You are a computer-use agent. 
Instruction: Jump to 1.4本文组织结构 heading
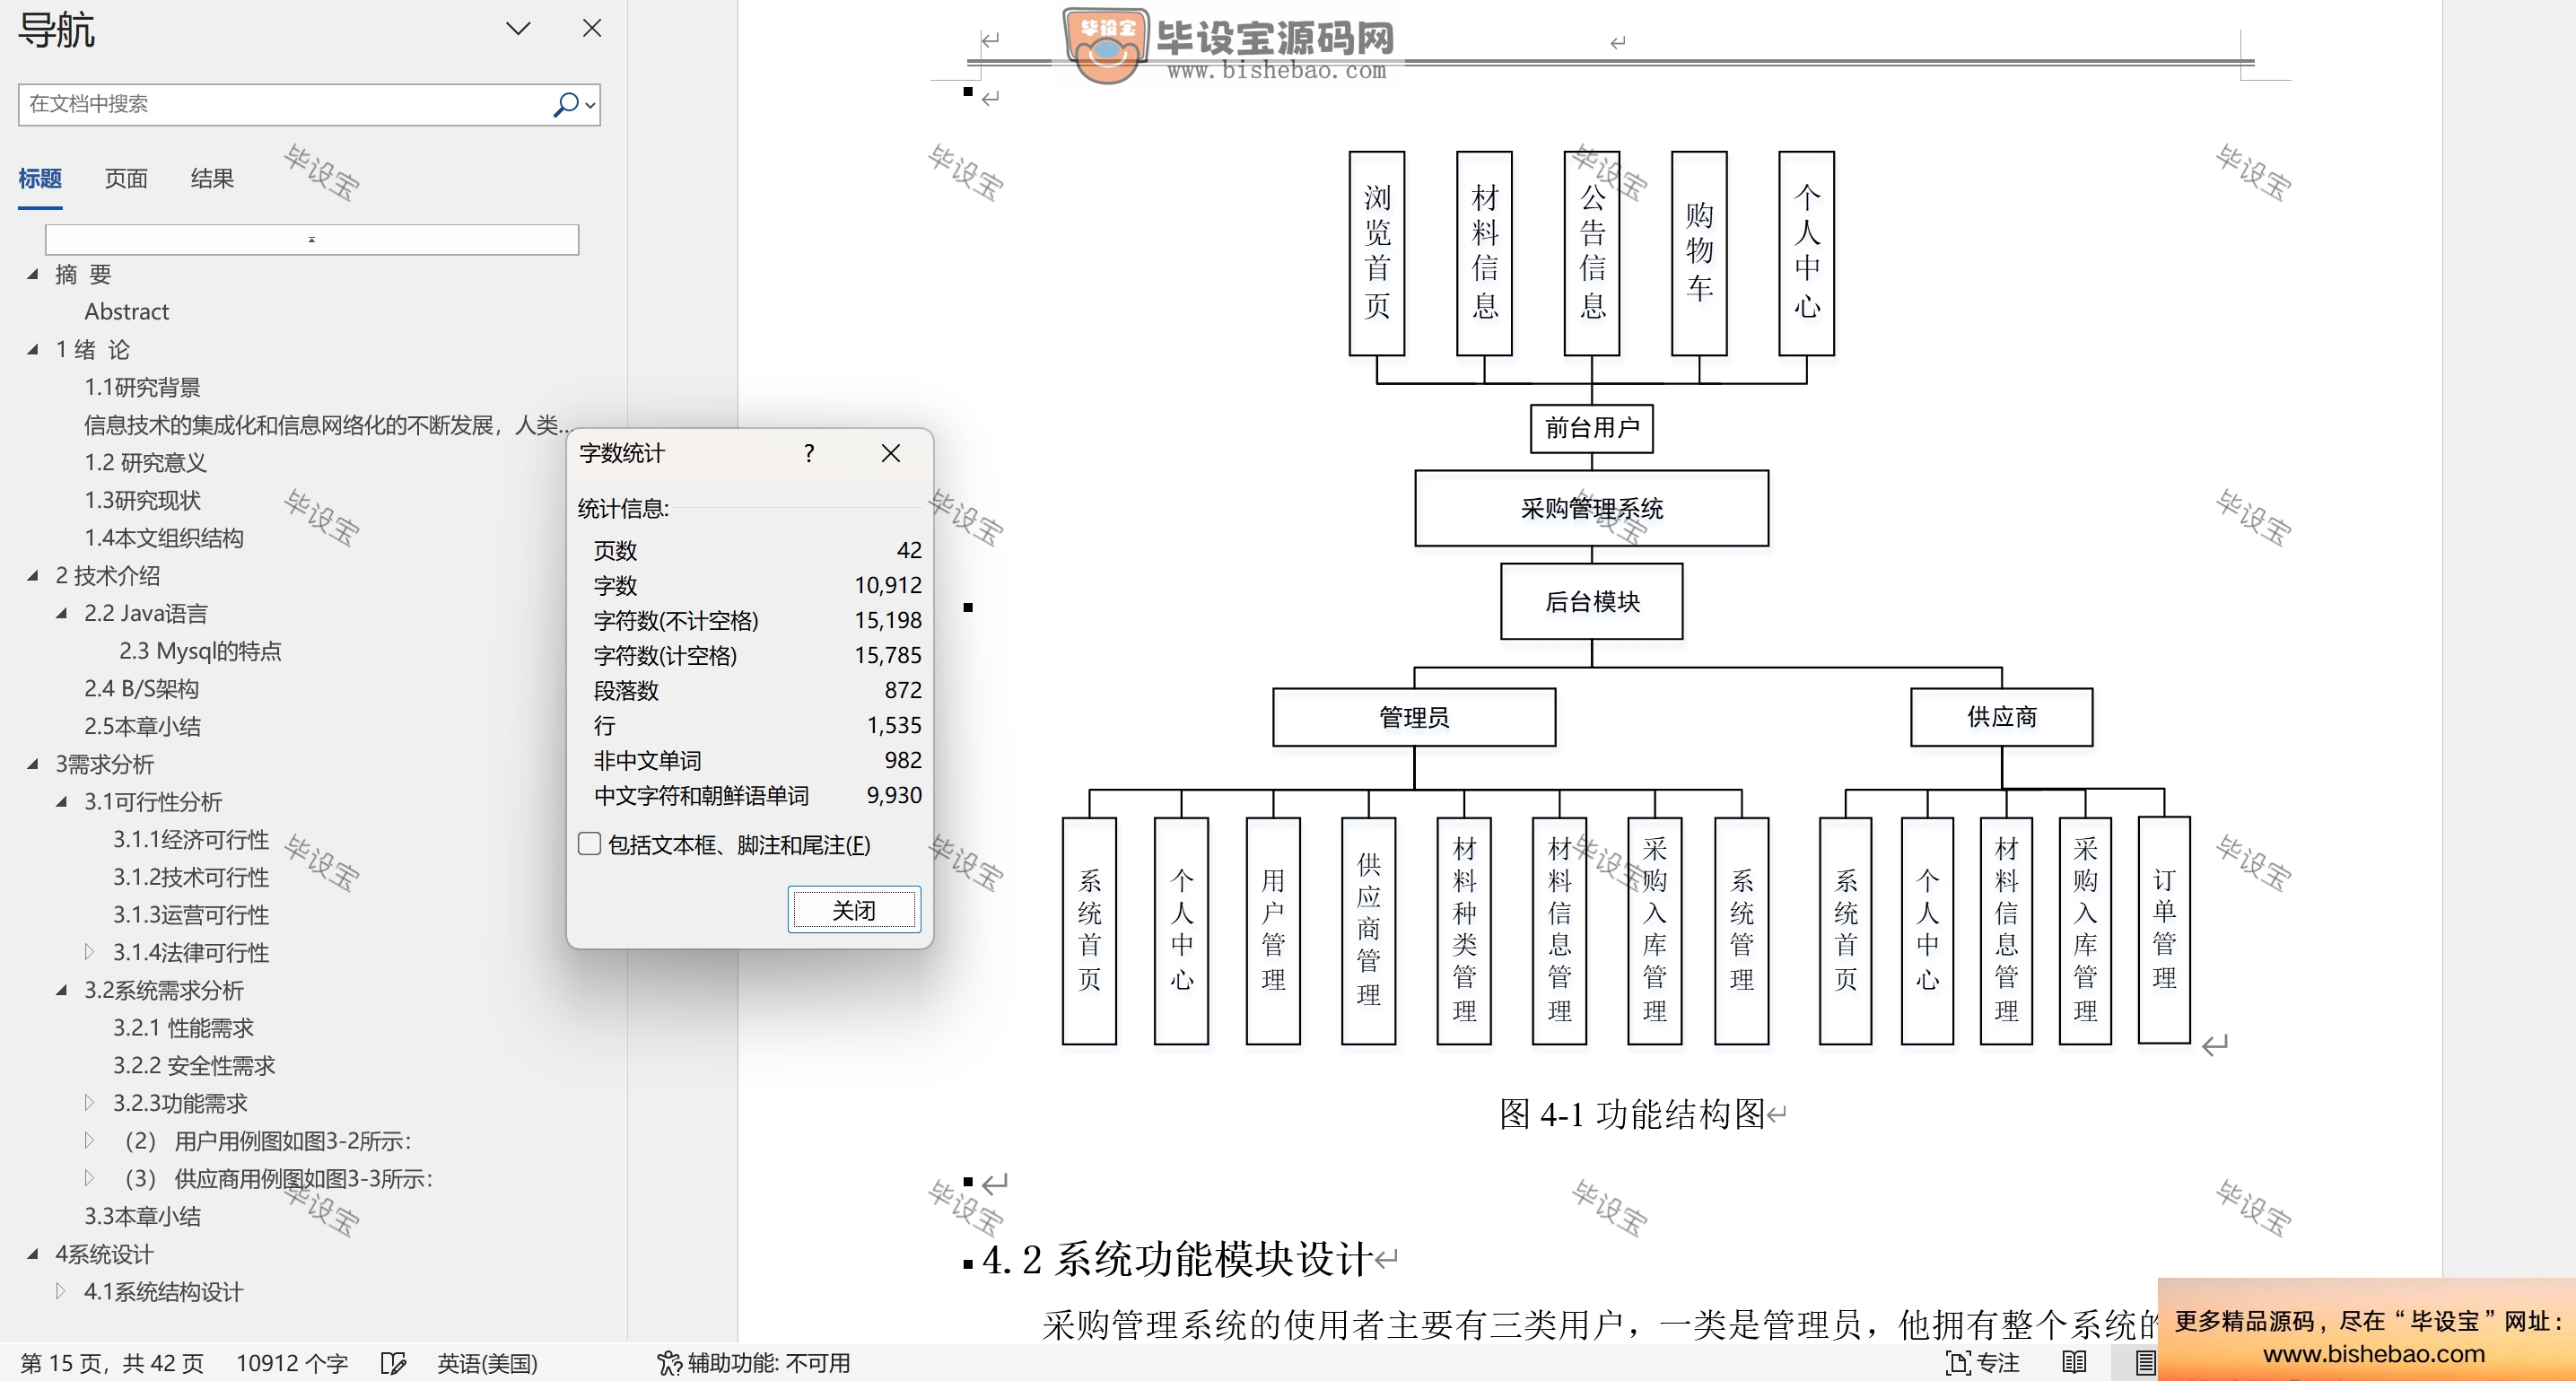point(164,538)
